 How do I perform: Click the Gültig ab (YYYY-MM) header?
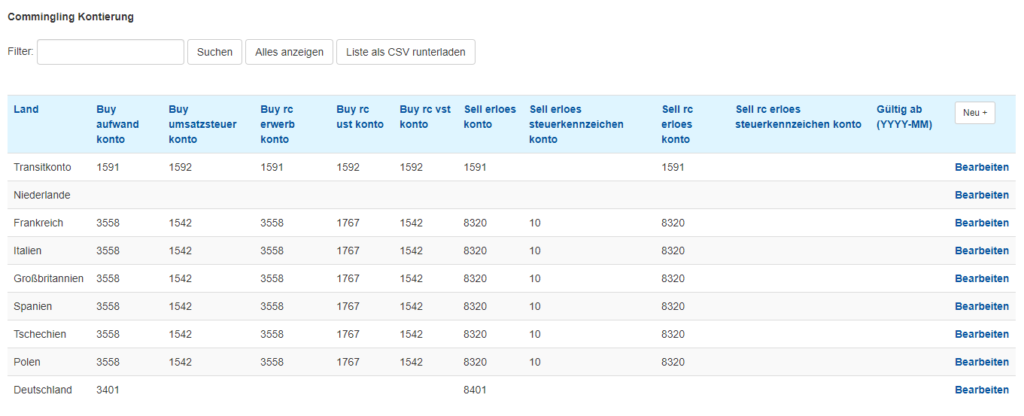click(904, 117)
